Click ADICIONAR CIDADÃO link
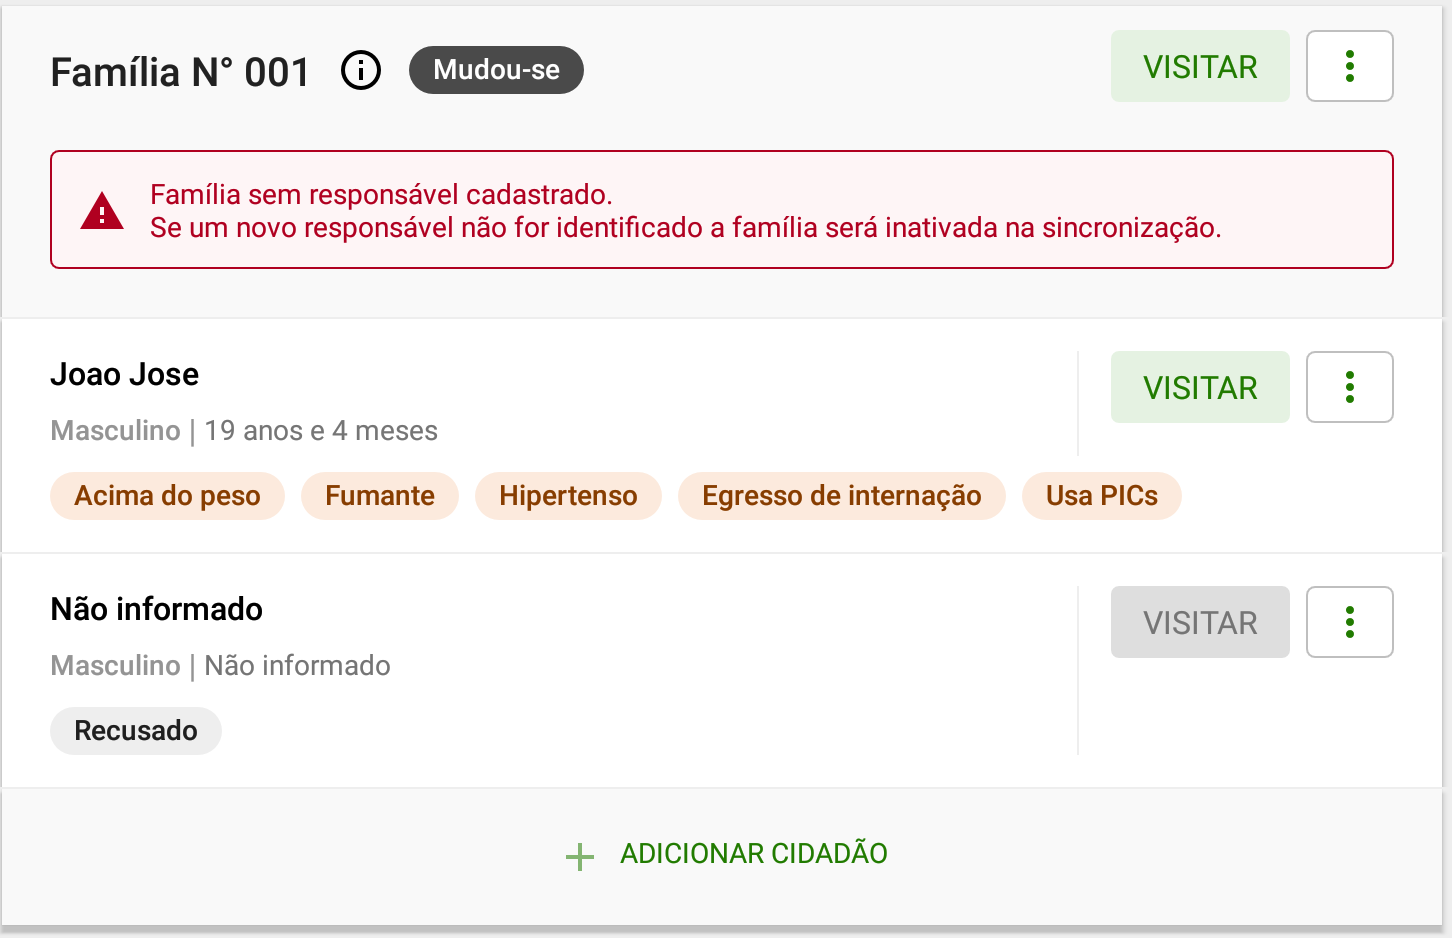The width and height of the screenshot is (1452, 938). (754, 854)
